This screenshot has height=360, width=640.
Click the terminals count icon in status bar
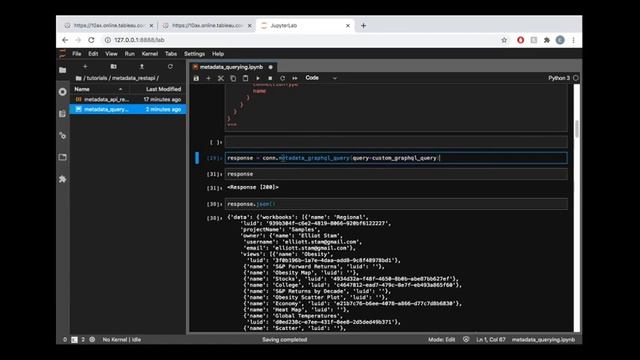[74, 340]
